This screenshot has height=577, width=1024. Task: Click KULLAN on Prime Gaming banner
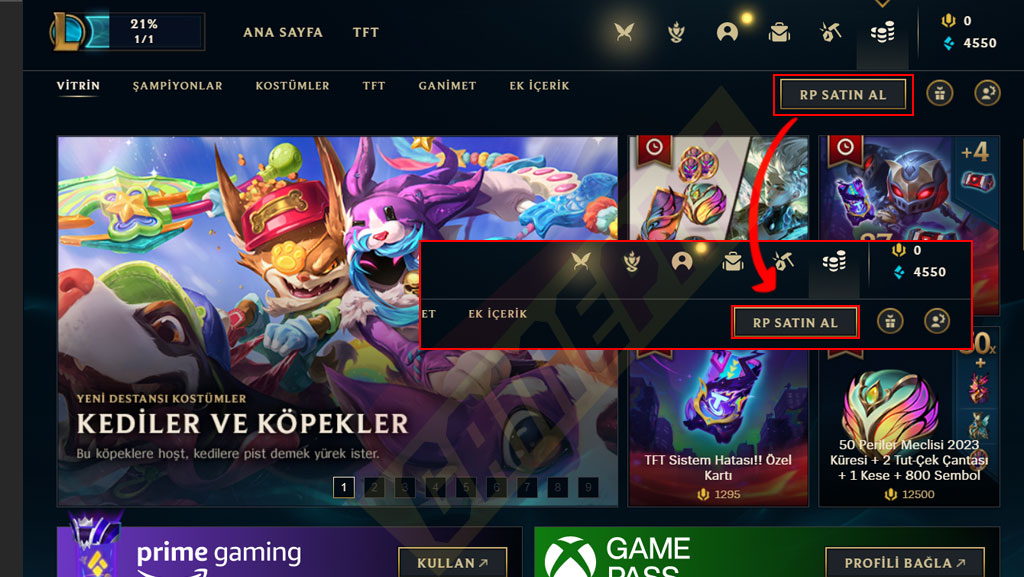453,563
